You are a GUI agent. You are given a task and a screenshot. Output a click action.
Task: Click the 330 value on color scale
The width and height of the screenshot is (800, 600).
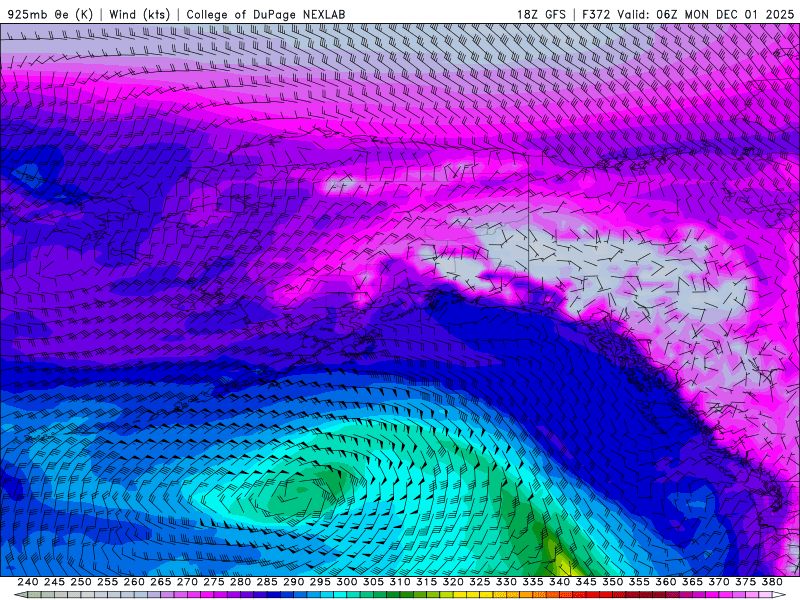tap(506, 582)
